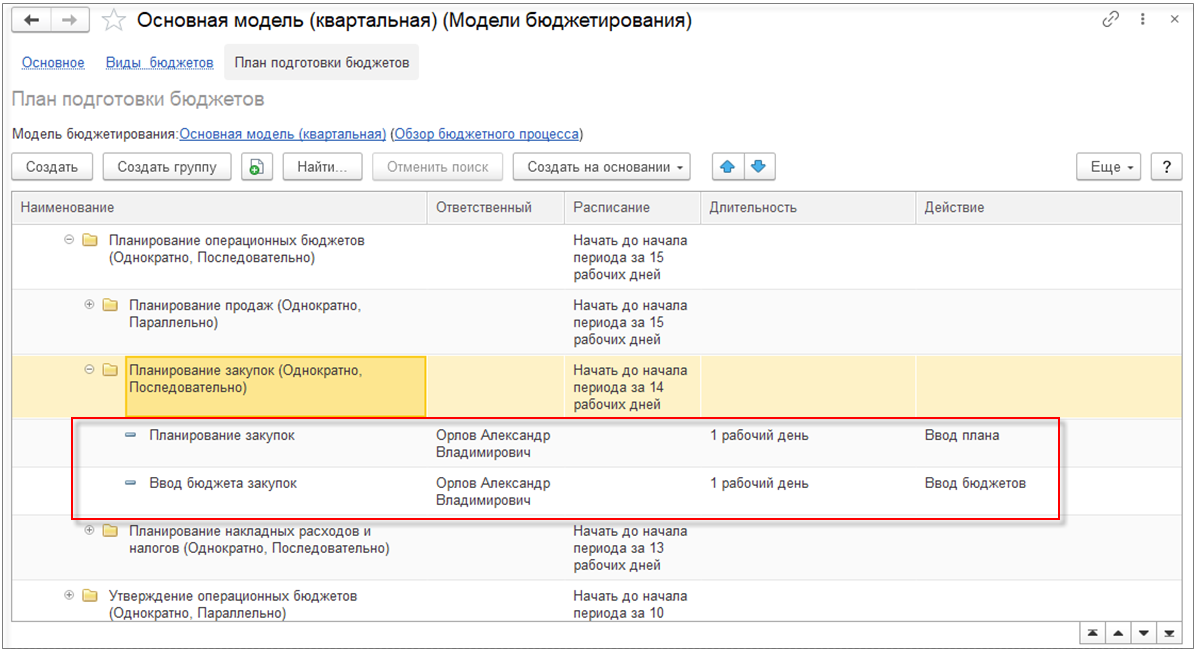Image resolution: width=1194 pixels, height=649 pixels.
Task: Switch to the Виды бюджетов tab
Action: coord(159,62)
